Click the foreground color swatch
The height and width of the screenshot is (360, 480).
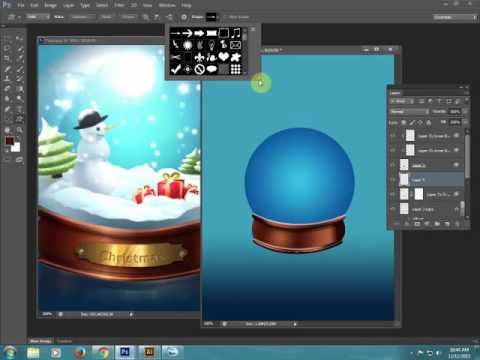pyautogui.click(x=10, y=141)
